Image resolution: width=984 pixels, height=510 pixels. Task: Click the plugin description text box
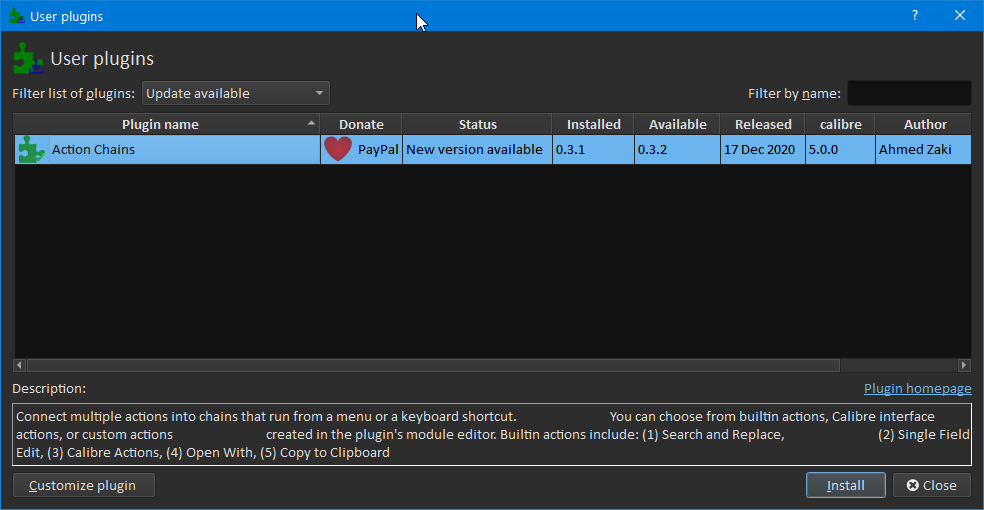(492, 435)
